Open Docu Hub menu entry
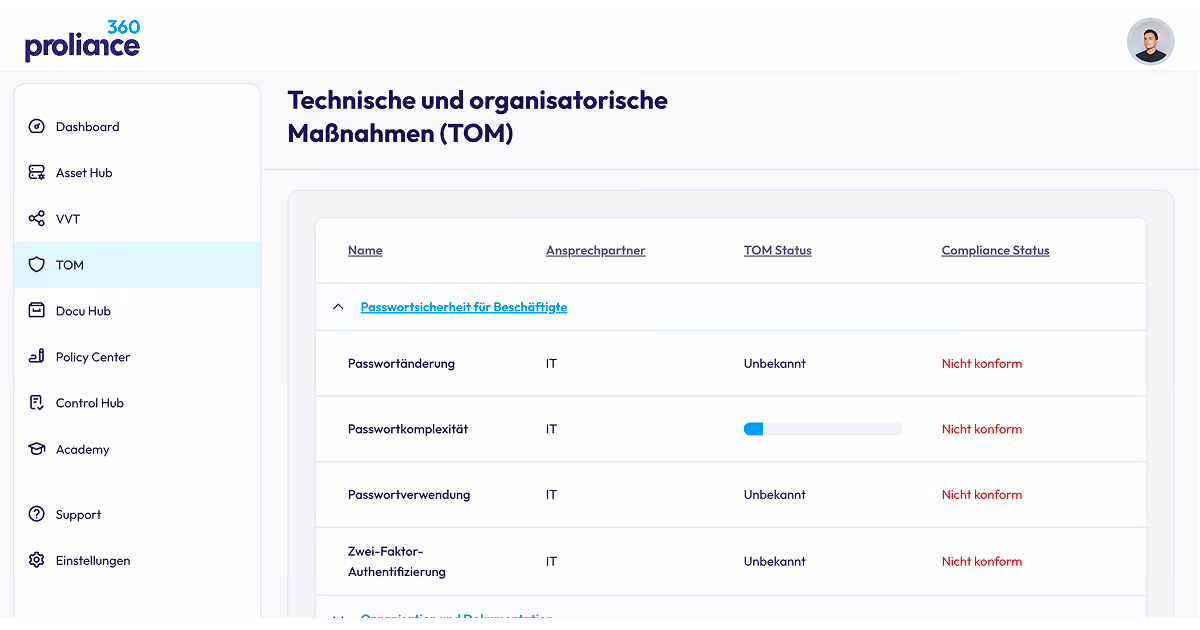 pos(137,311)
